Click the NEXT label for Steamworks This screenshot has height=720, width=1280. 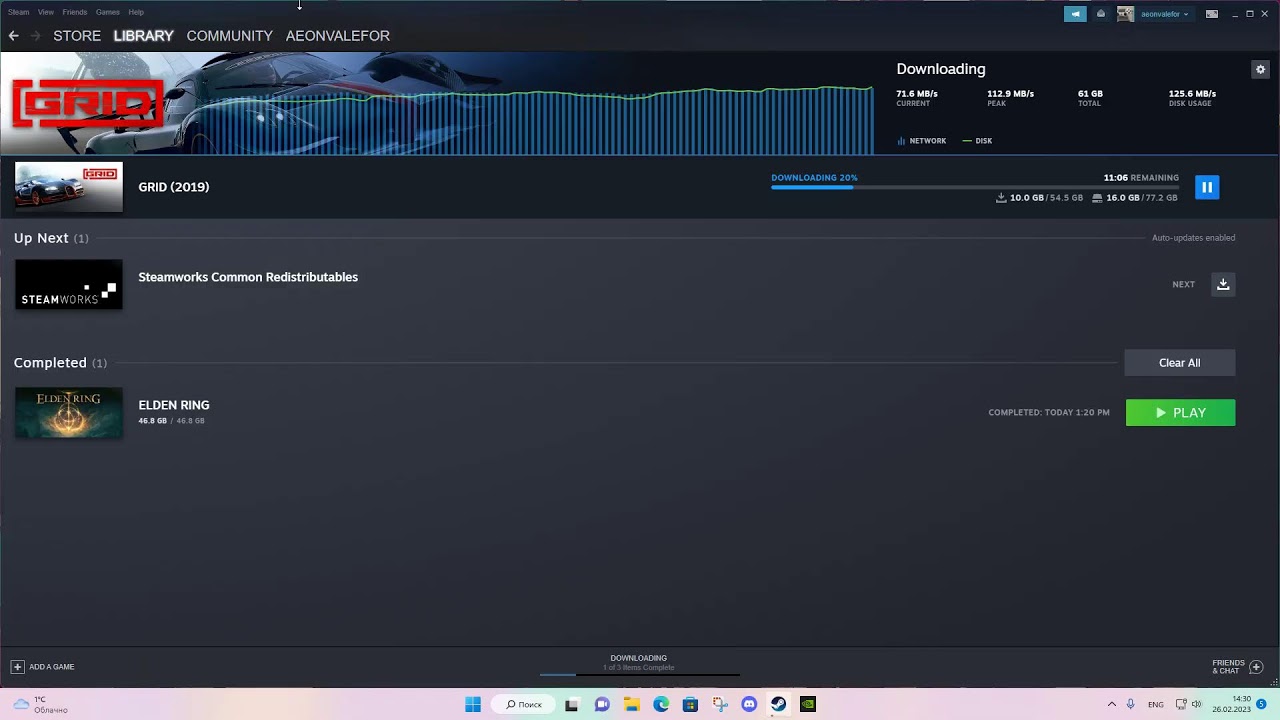pyautogui.click(x=1183, y=285)
